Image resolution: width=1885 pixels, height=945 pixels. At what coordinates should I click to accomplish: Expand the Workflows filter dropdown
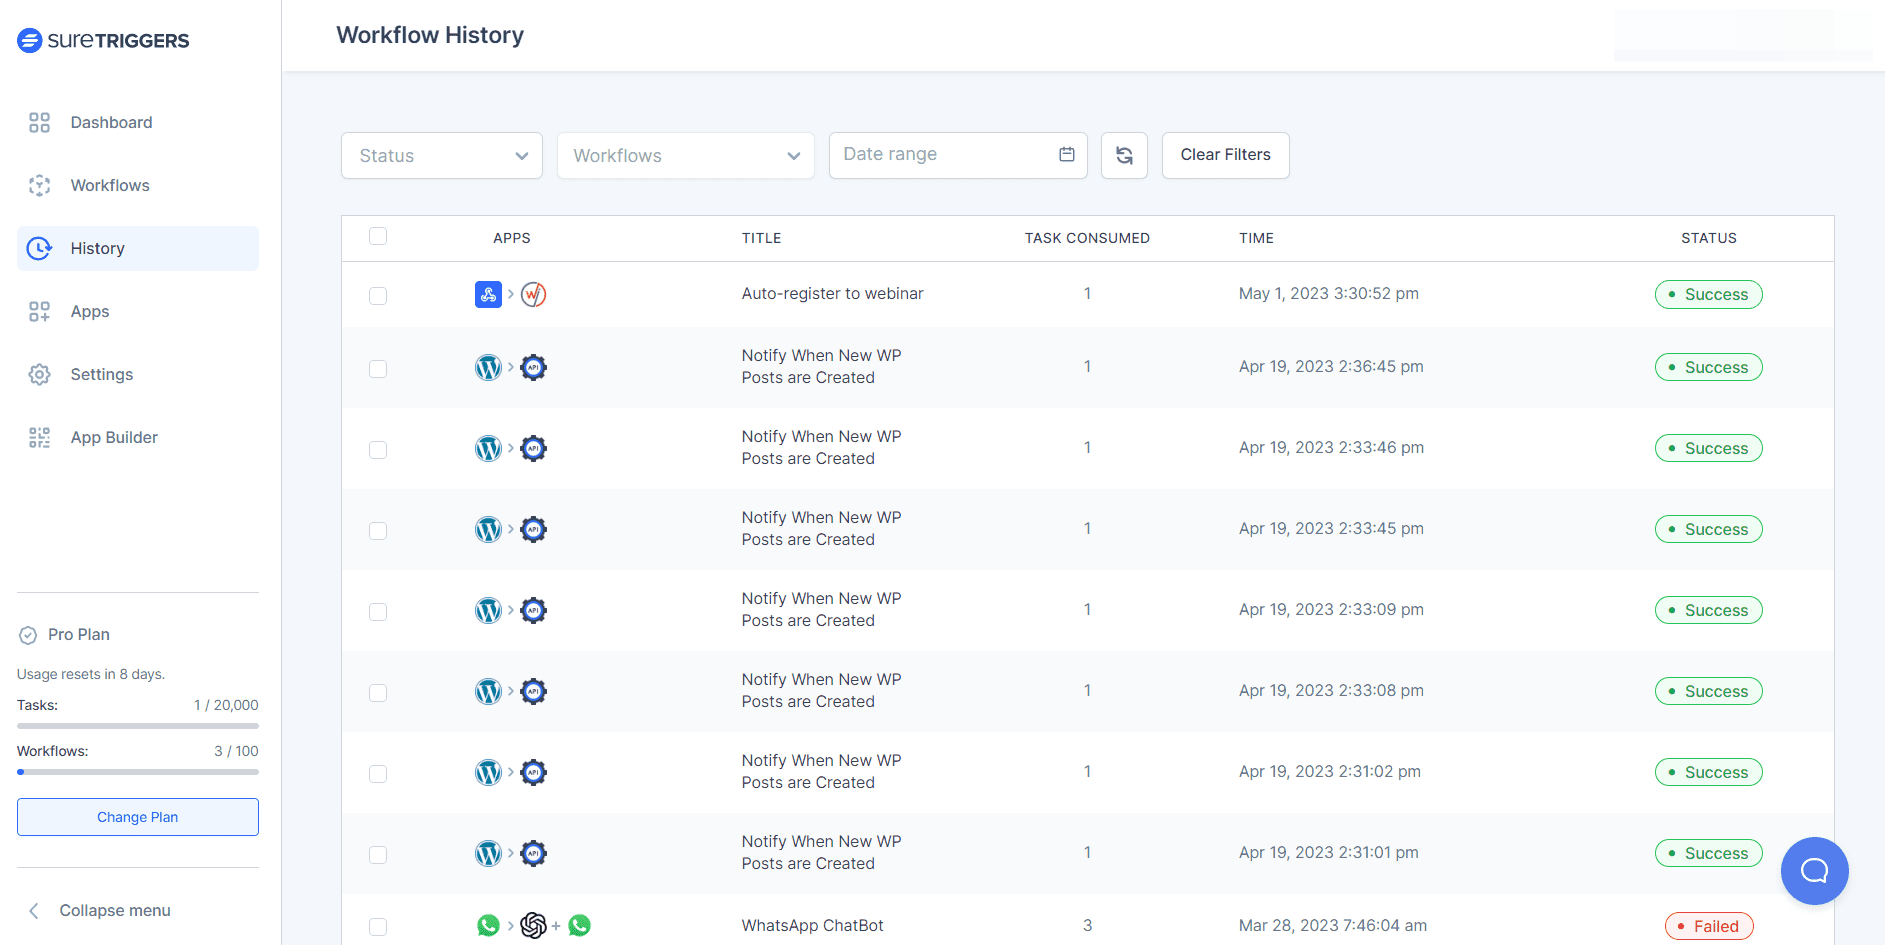(x=686, y=155)
